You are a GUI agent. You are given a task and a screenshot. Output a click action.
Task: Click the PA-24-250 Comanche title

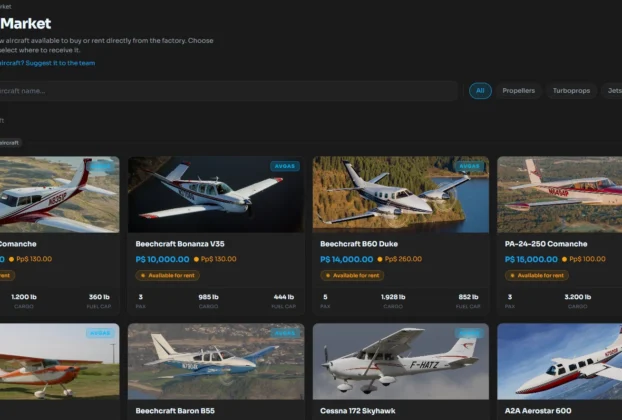[546, 244]
